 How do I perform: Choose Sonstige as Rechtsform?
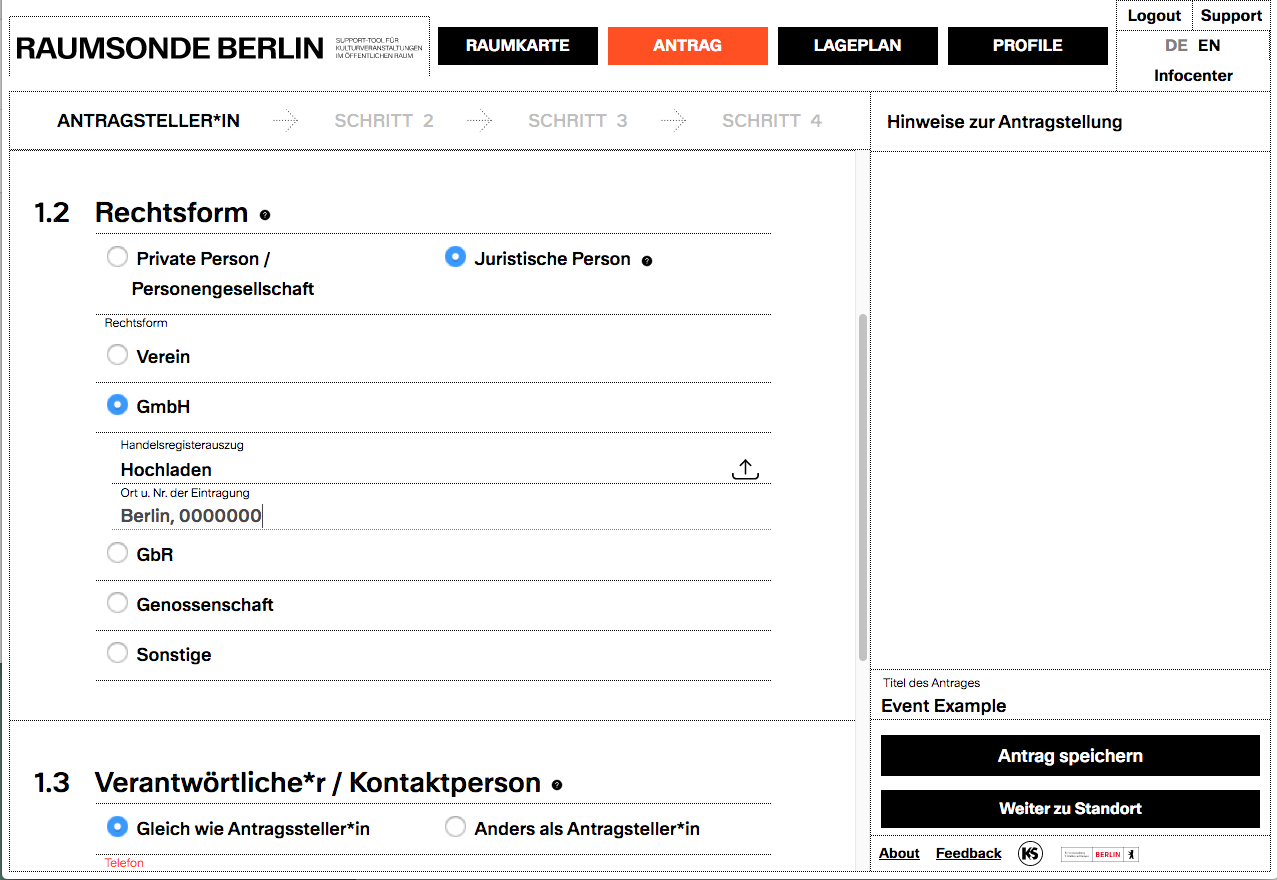(118, 653)
